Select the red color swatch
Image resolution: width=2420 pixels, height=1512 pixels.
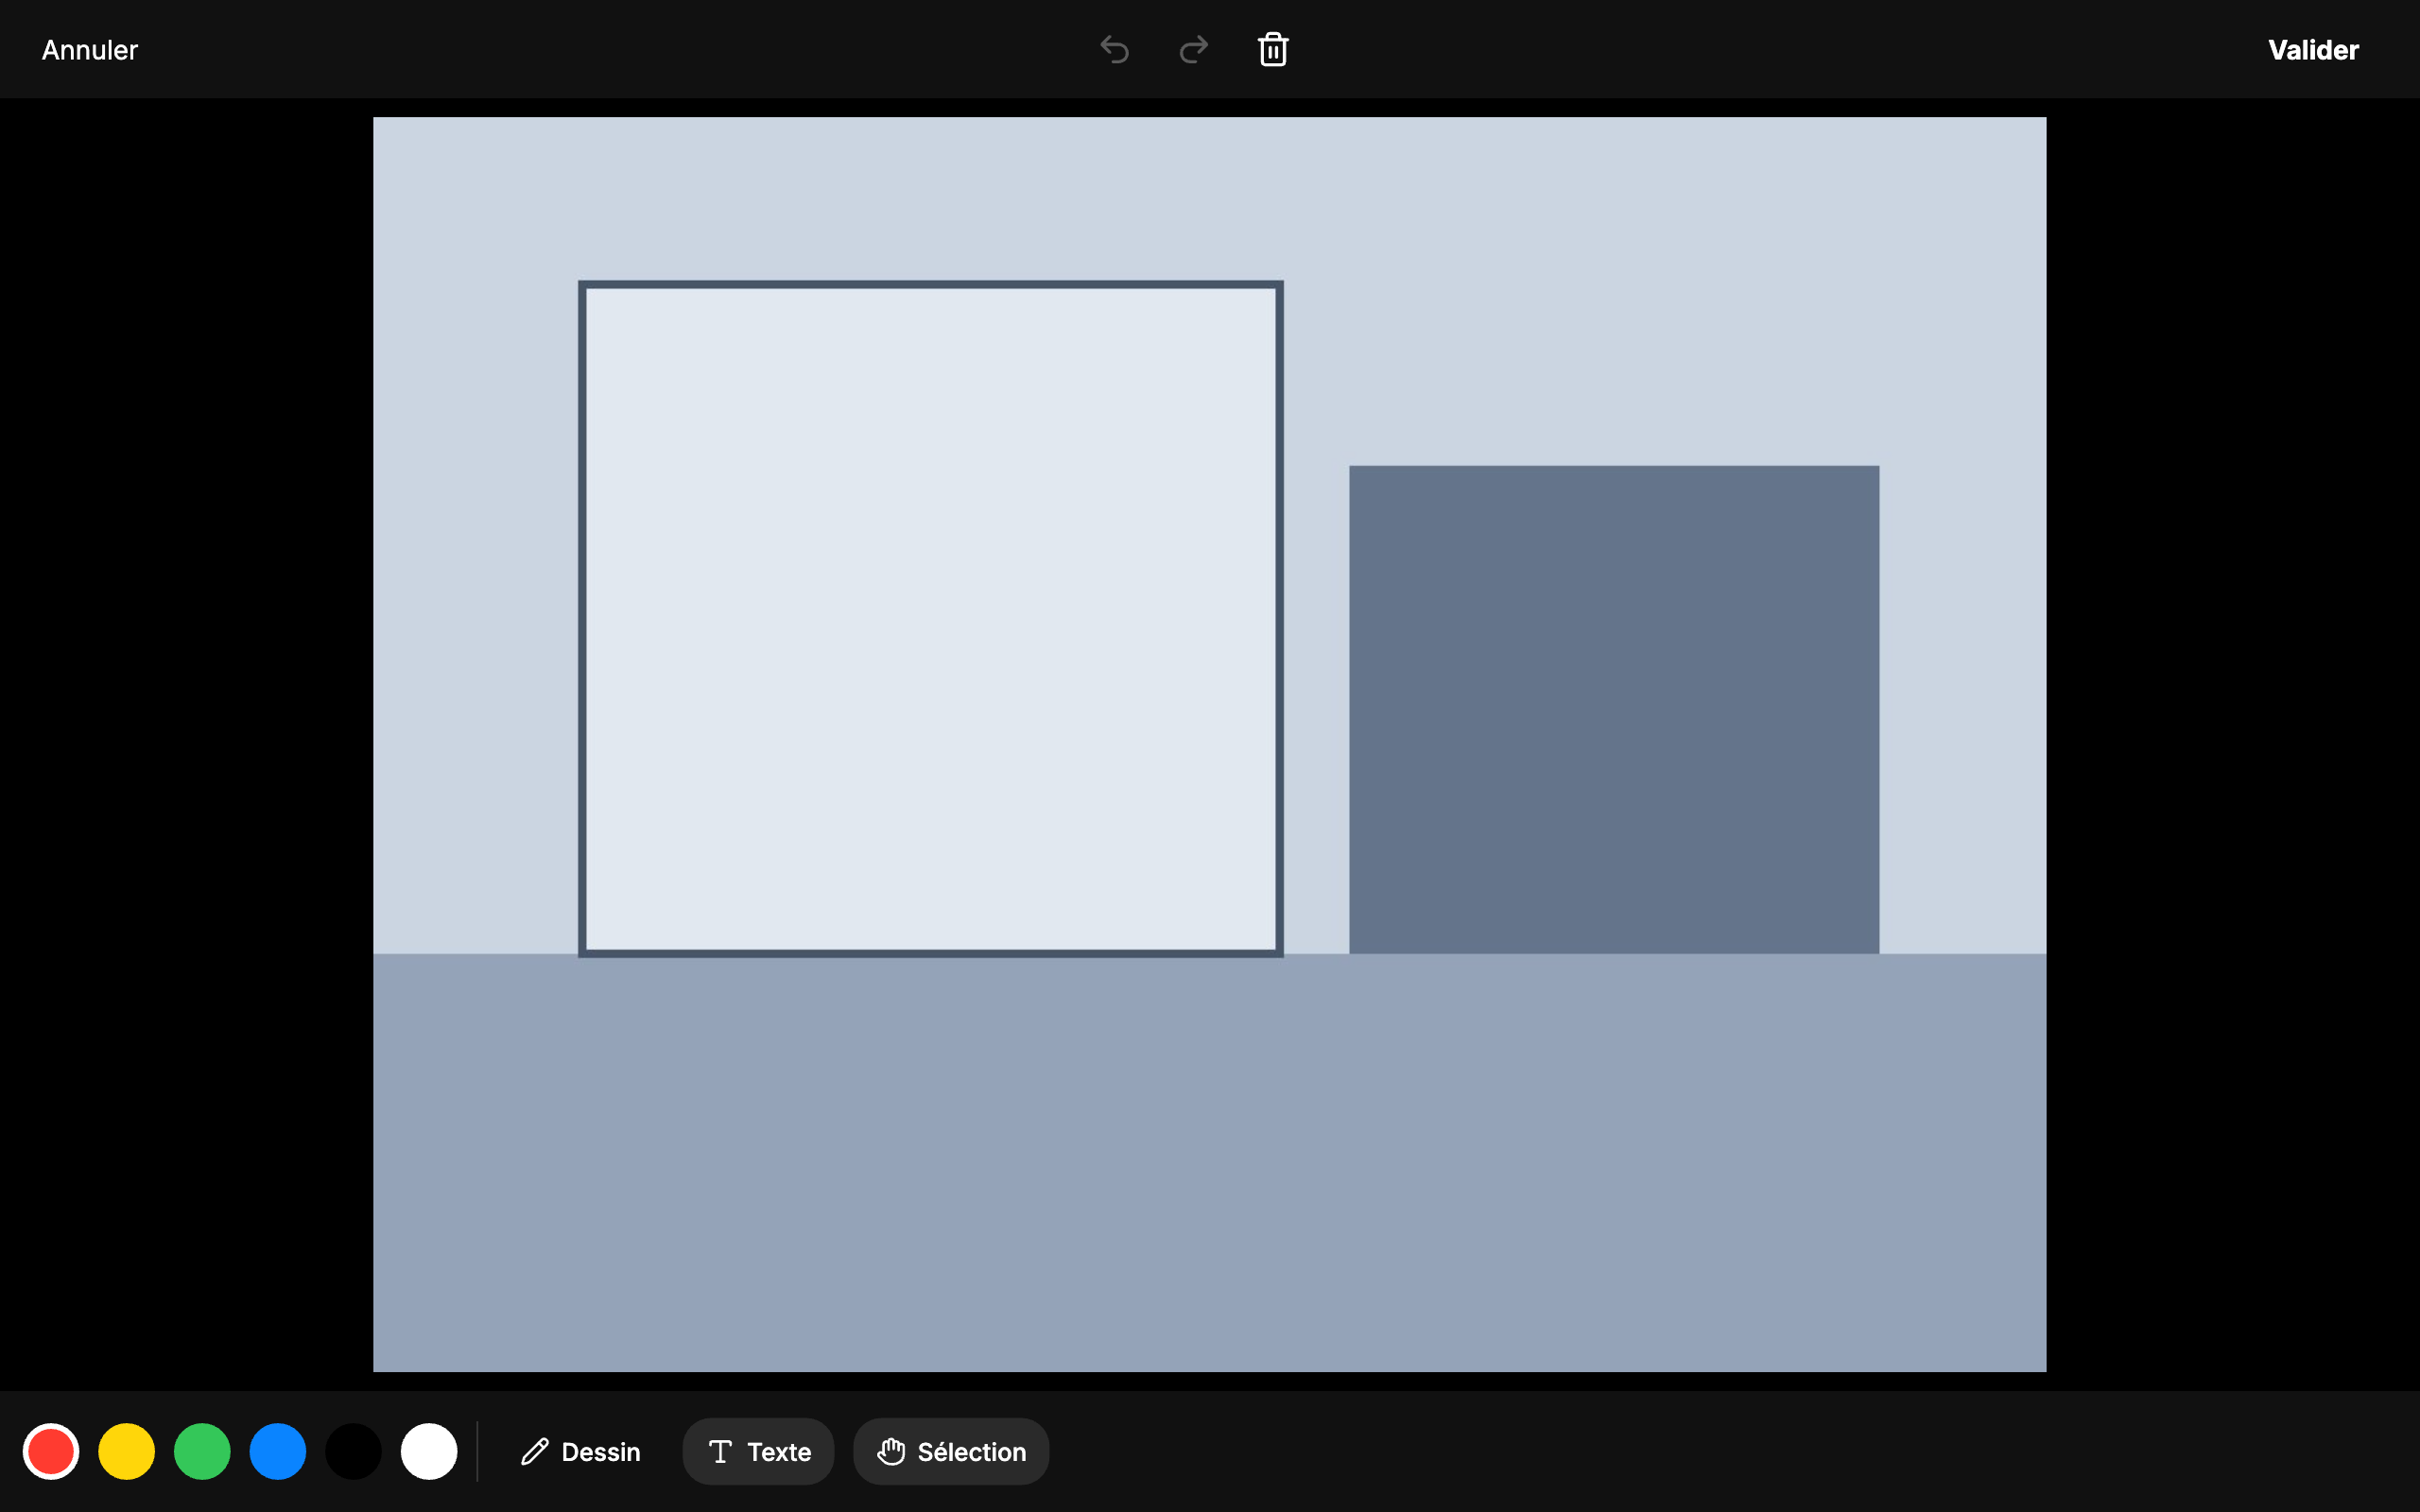(x=51, y=1451)
